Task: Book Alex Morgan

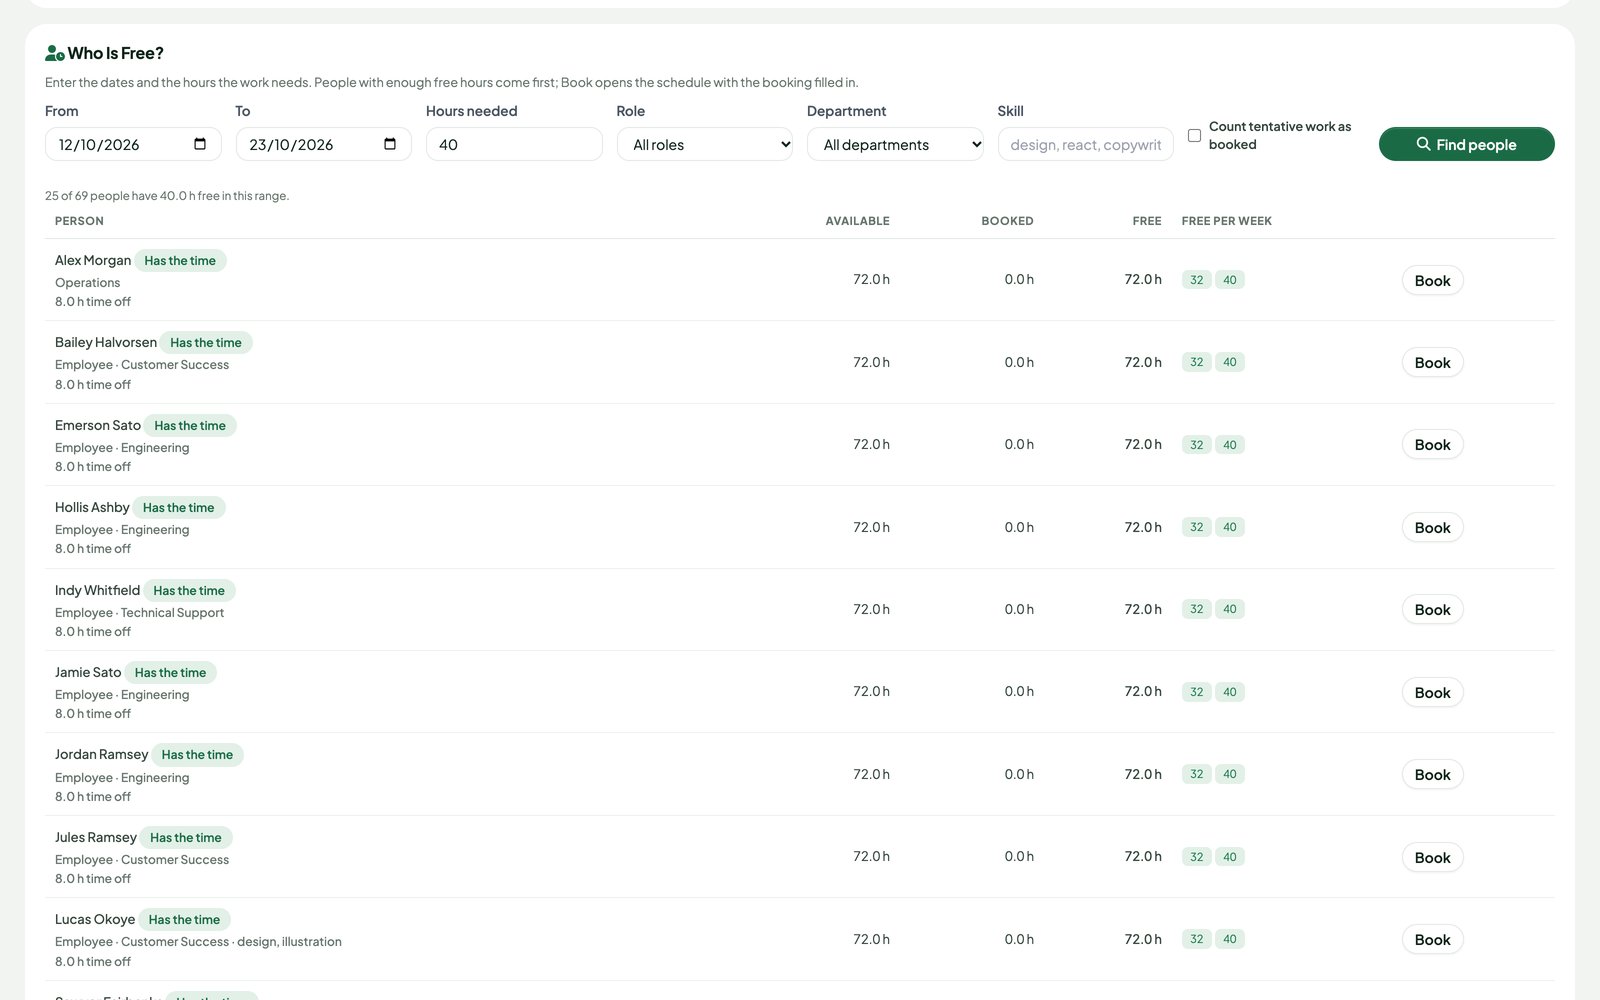Action: click(1432, 280)
